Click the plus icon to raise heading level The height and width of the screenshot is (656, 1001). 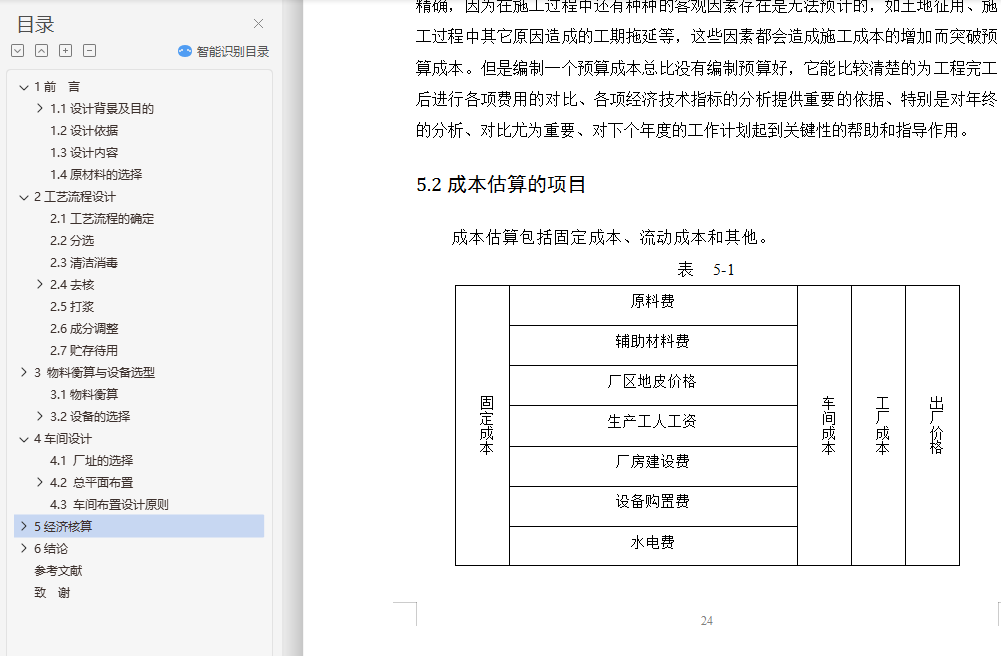tap(66, 50)
